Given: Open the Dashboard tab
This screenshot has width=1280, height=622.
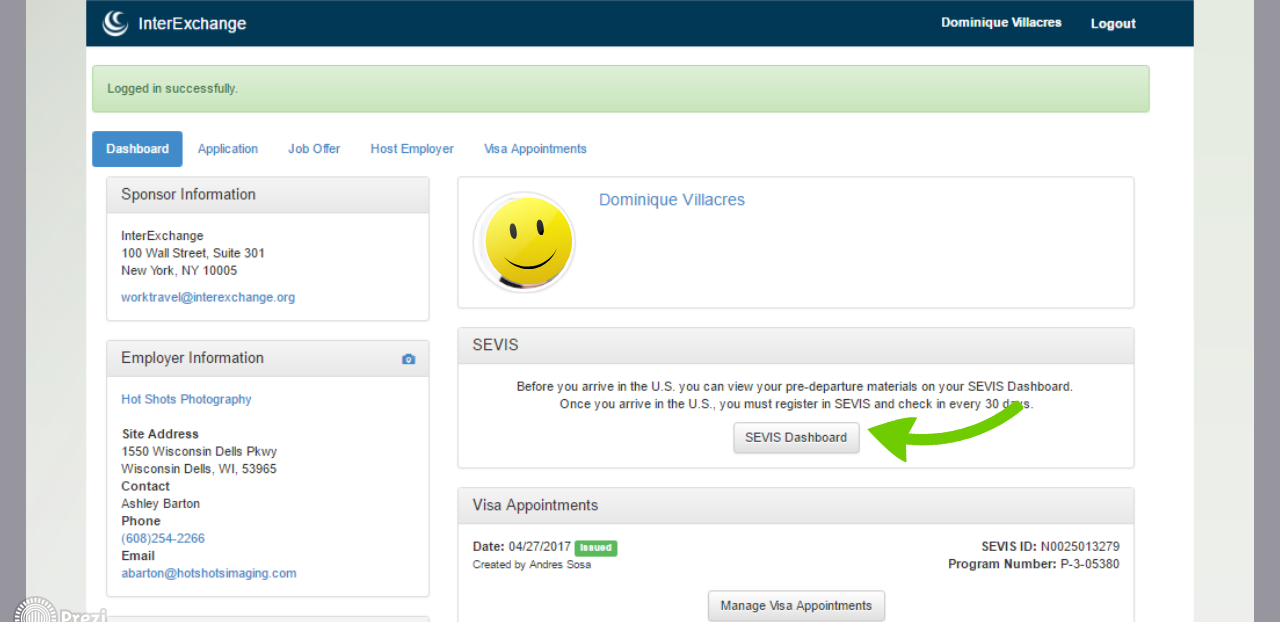Looking at the screenshot, I should (137, 149).
